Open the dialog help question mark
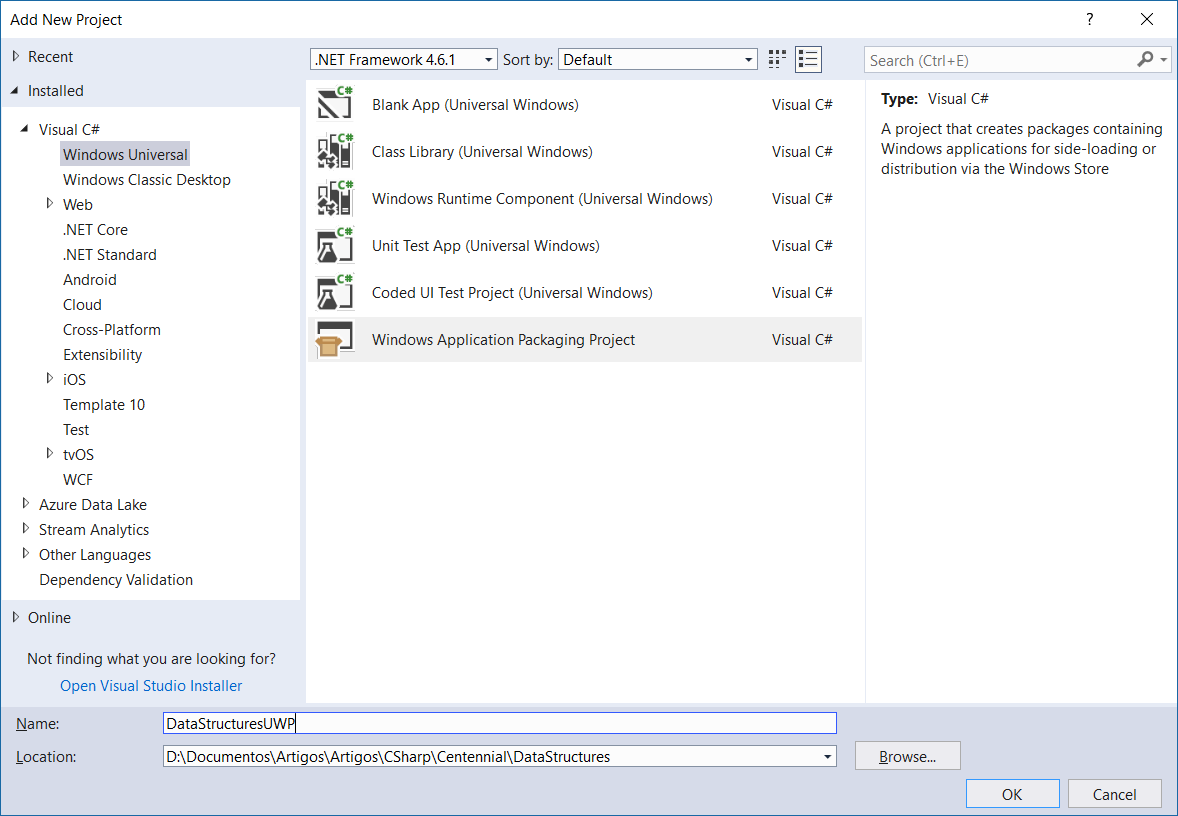The width and height of the screenshot is (1178, 816). [x=1089, y=20]
